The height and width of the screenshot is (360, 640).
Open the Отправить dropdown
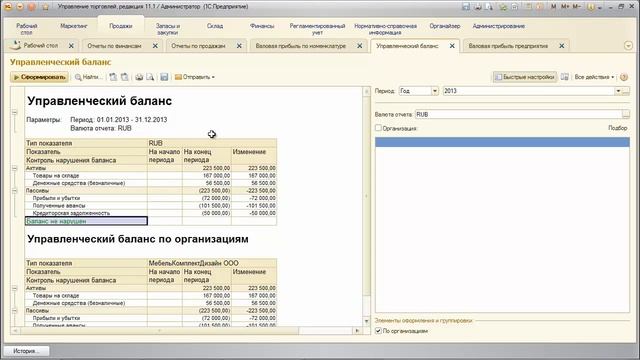195,77
